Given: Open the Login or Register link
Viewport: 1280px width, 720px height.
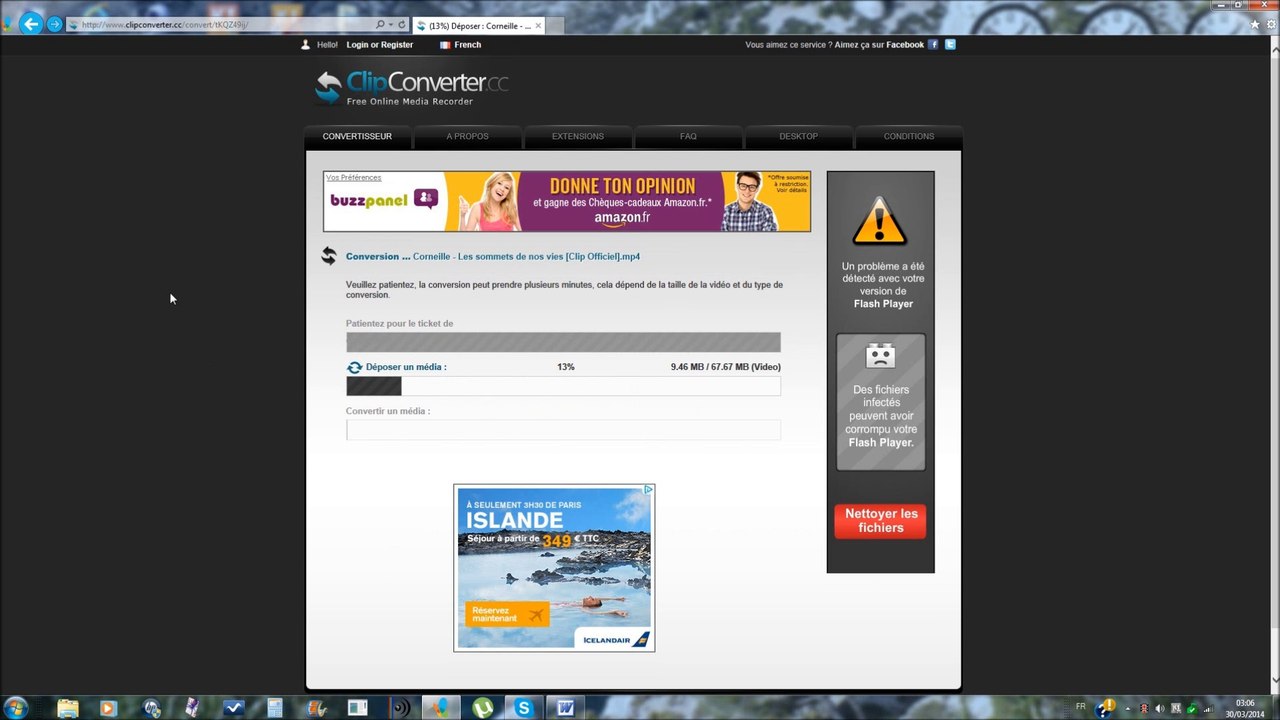Looking at the screenshot, I should click(379, 45).
